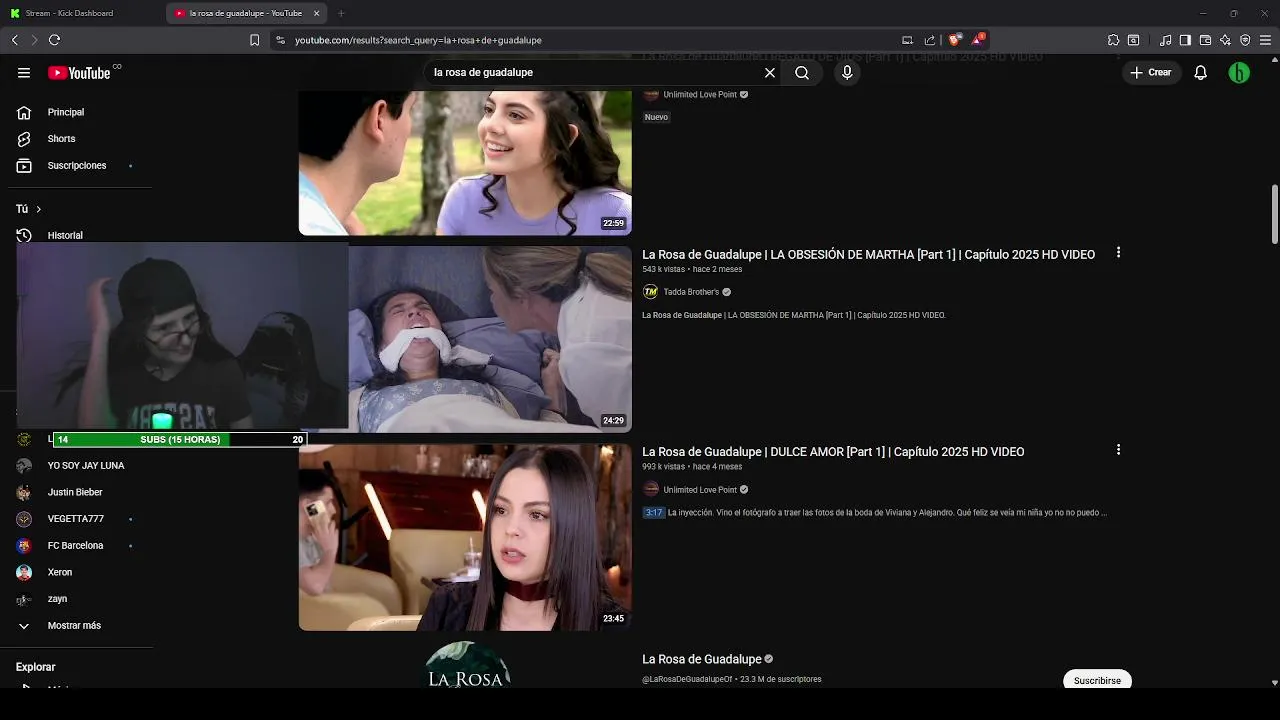Click the Crear button
This screenshot has height=720, width=1280.
pyautogui.click(x=1150, y=73)
